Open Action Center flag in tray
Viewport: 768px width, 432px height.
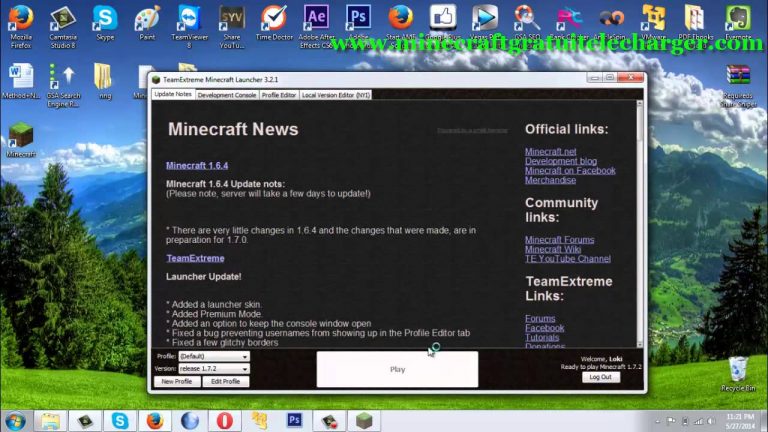(x=671, y=421)
